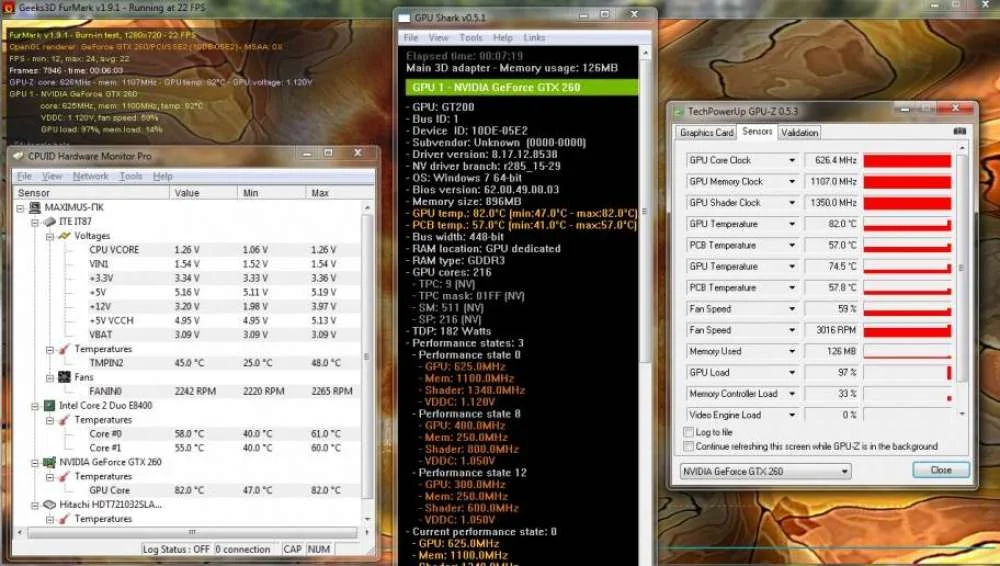Image resolution: width=1000 pixels, height=566 pixels.
Task: Click the Intel Core 2 Duo processor icon
Action: coord(49,405)
